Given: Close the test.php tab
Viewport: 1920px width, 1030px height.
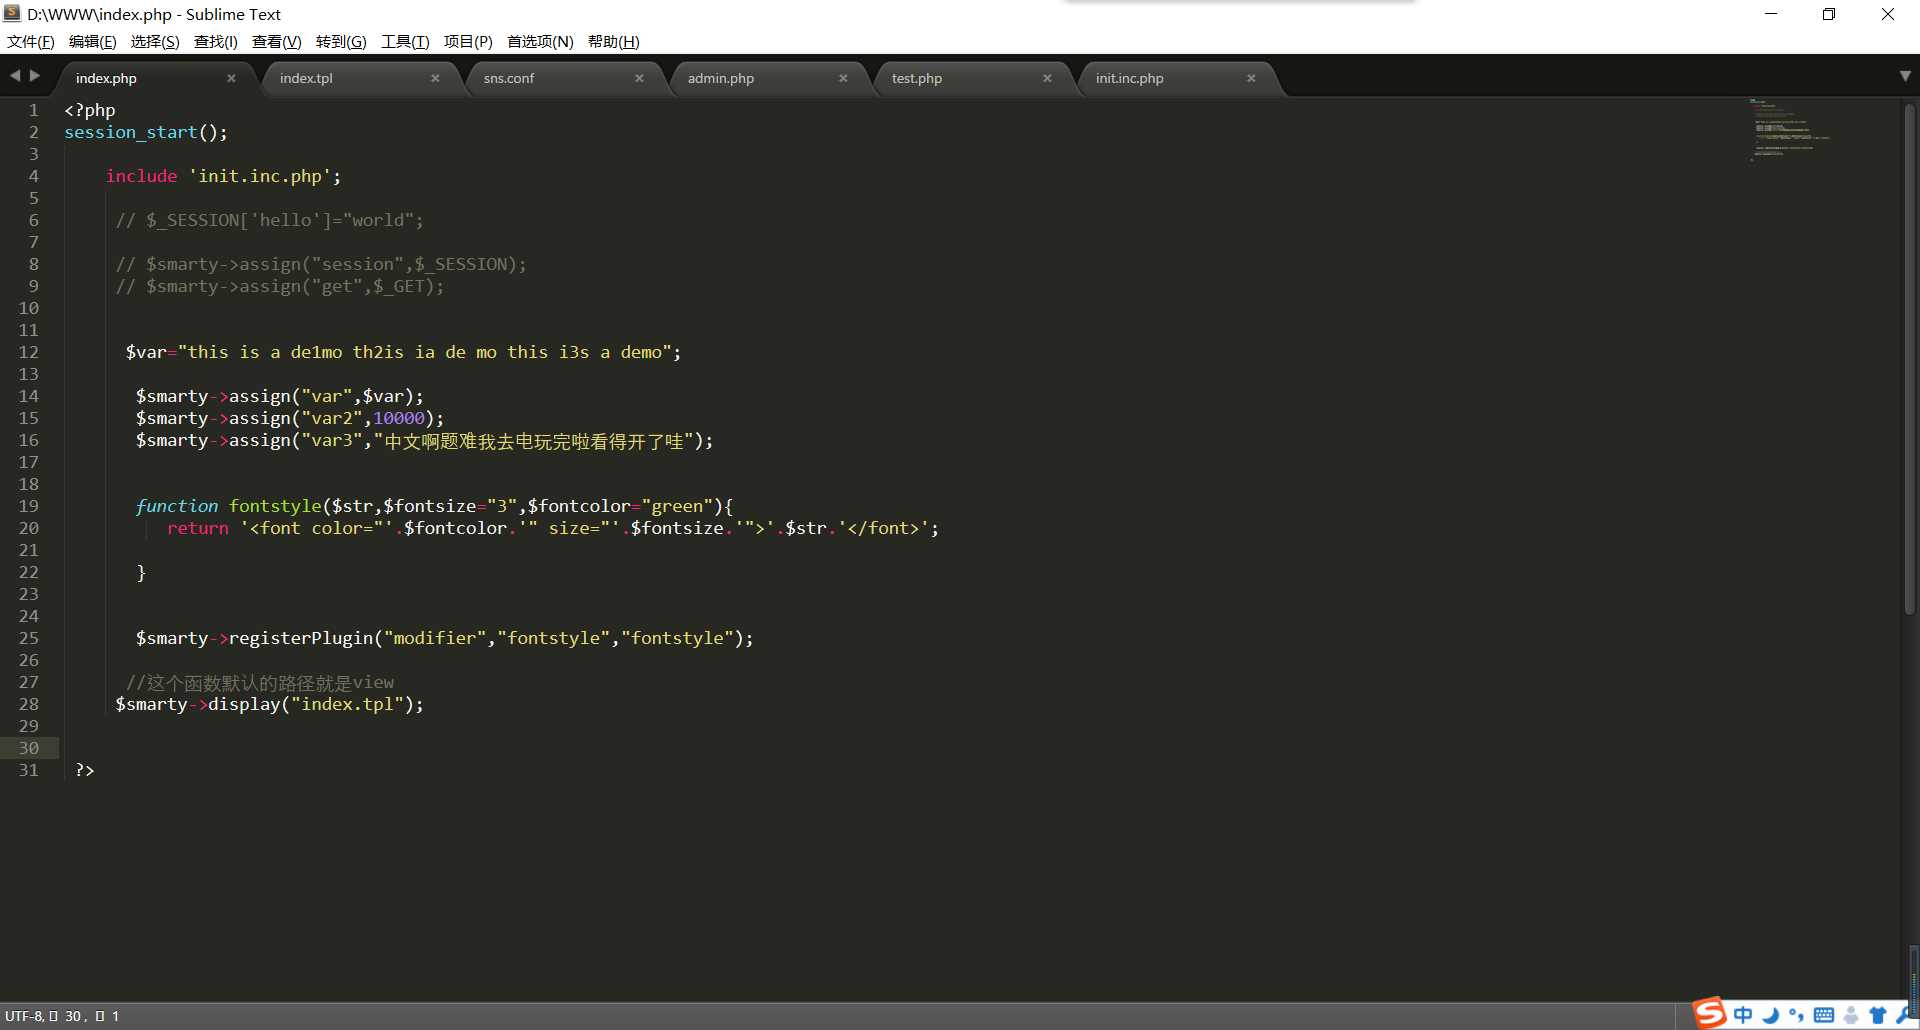Looking at the screenshot, I should [x=1047, y=78].
